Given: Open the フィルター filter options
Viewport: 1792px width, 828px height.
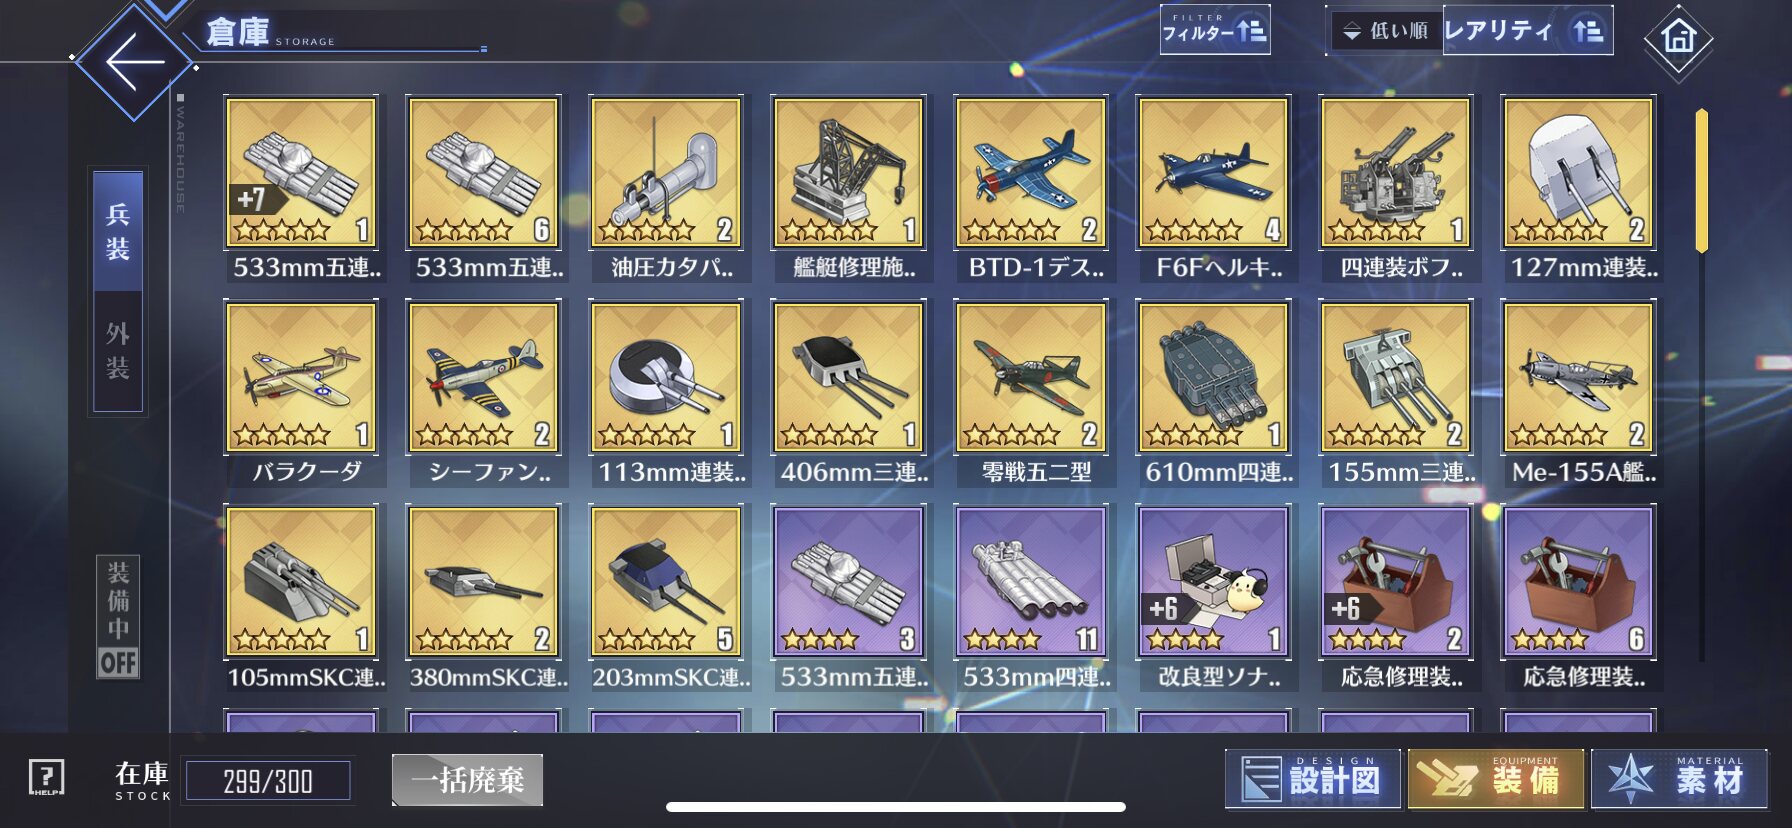Looking at the screenshot, I should pyautogui.click(x=1214, y=30).
